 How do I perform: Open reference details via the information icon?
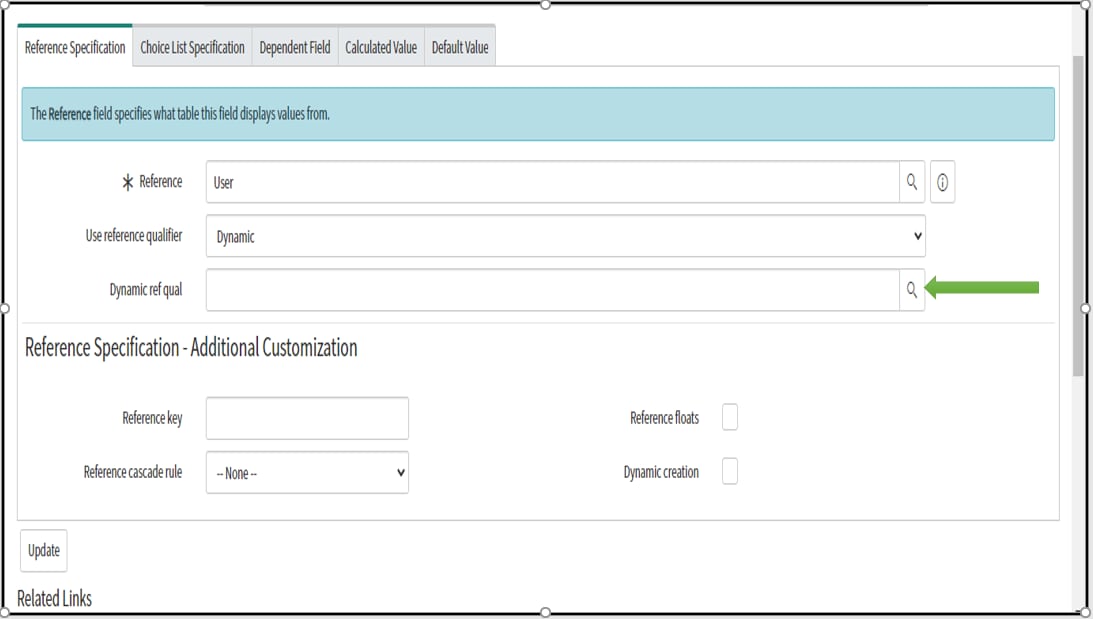tap(941, 181)
